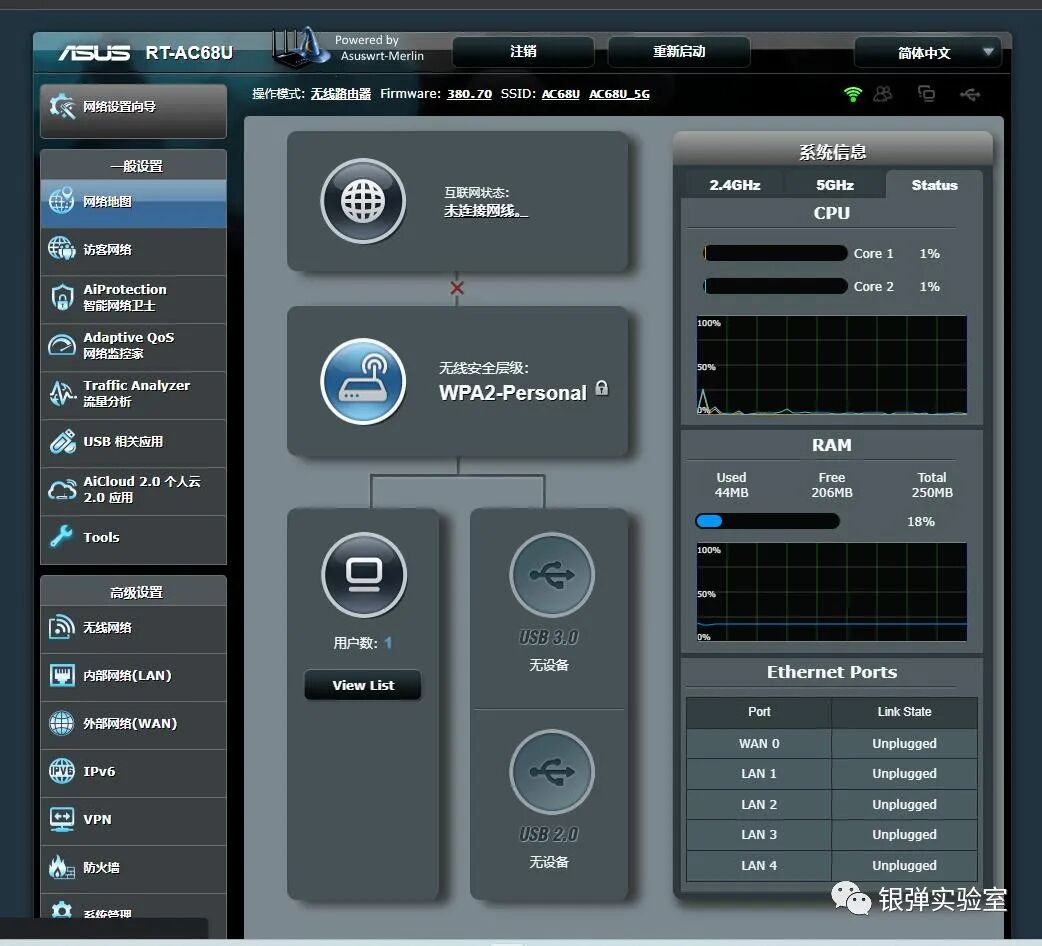The width and height of the screenshot is (1042, 946).
Task: Click the RAM usage history graph
Action: 831,592
